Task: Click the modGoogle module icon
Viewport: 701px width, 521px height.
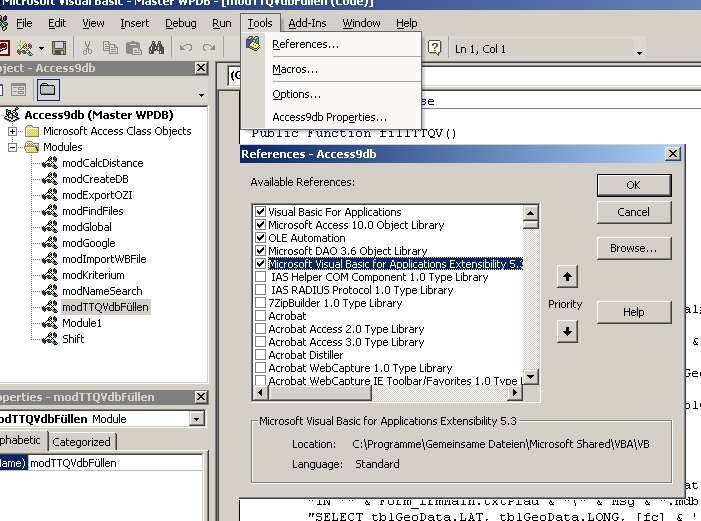Action: pos(50,243)
